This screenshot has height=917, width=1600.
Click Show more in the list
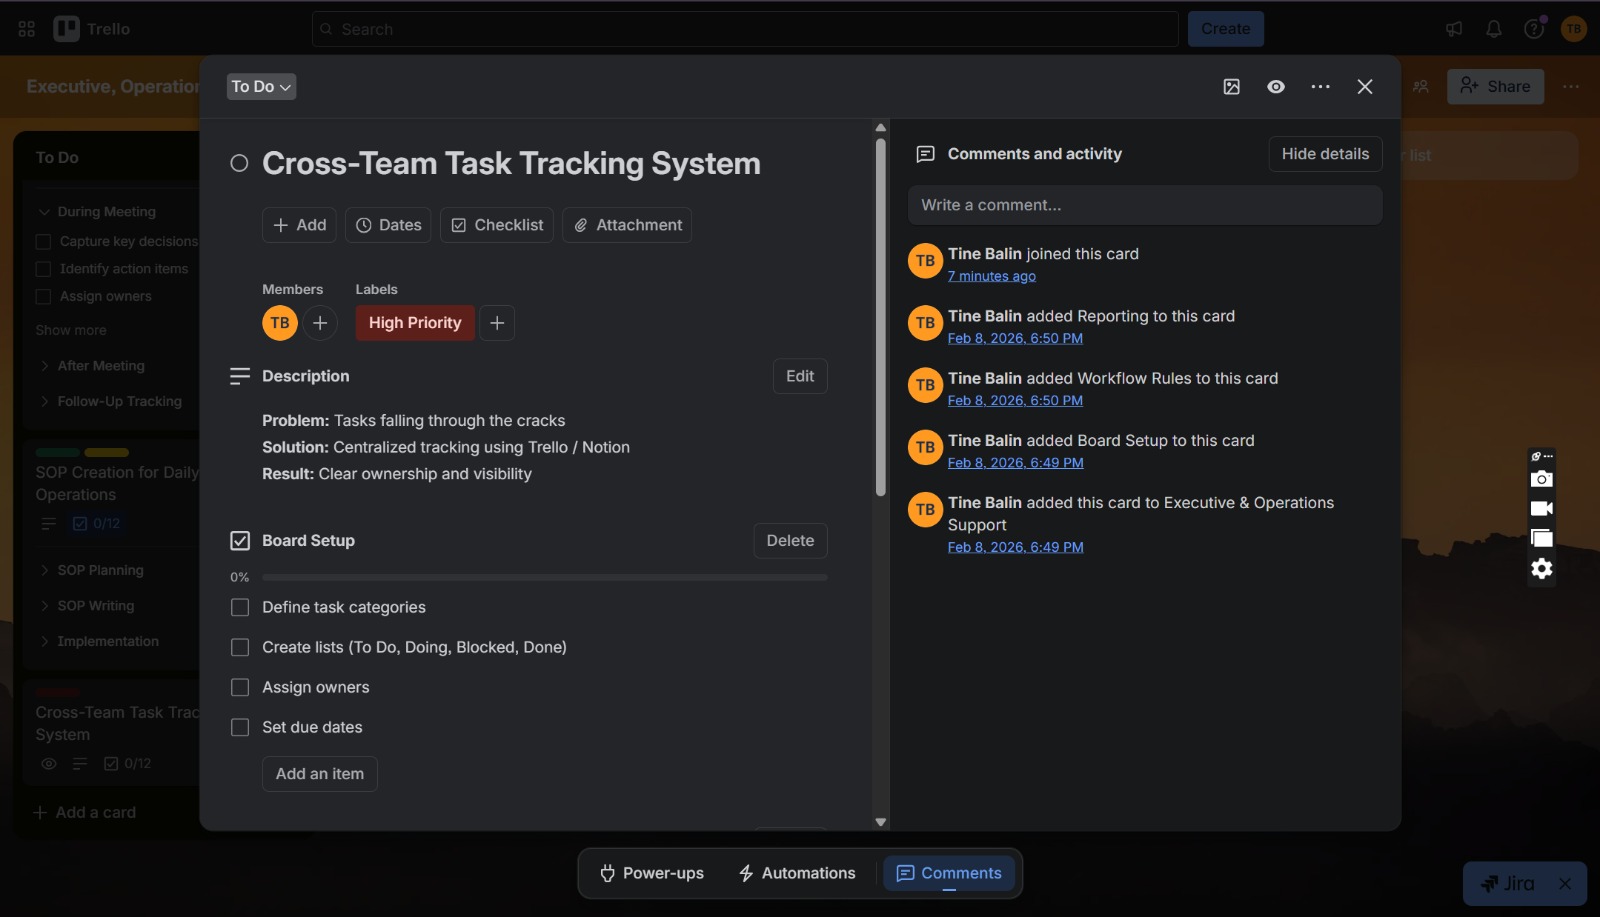click(71, 330)
